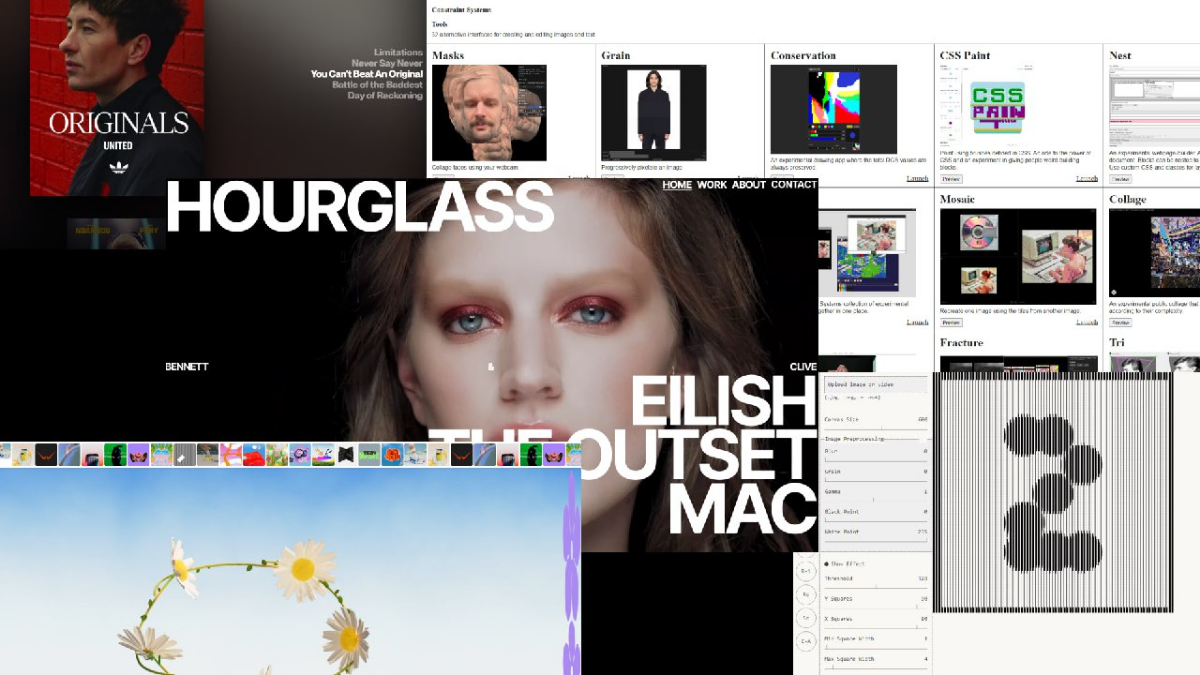Open the Masks face collage thumbnail
The height and width of the screenshot is (675, 1200).
(489, 112)
